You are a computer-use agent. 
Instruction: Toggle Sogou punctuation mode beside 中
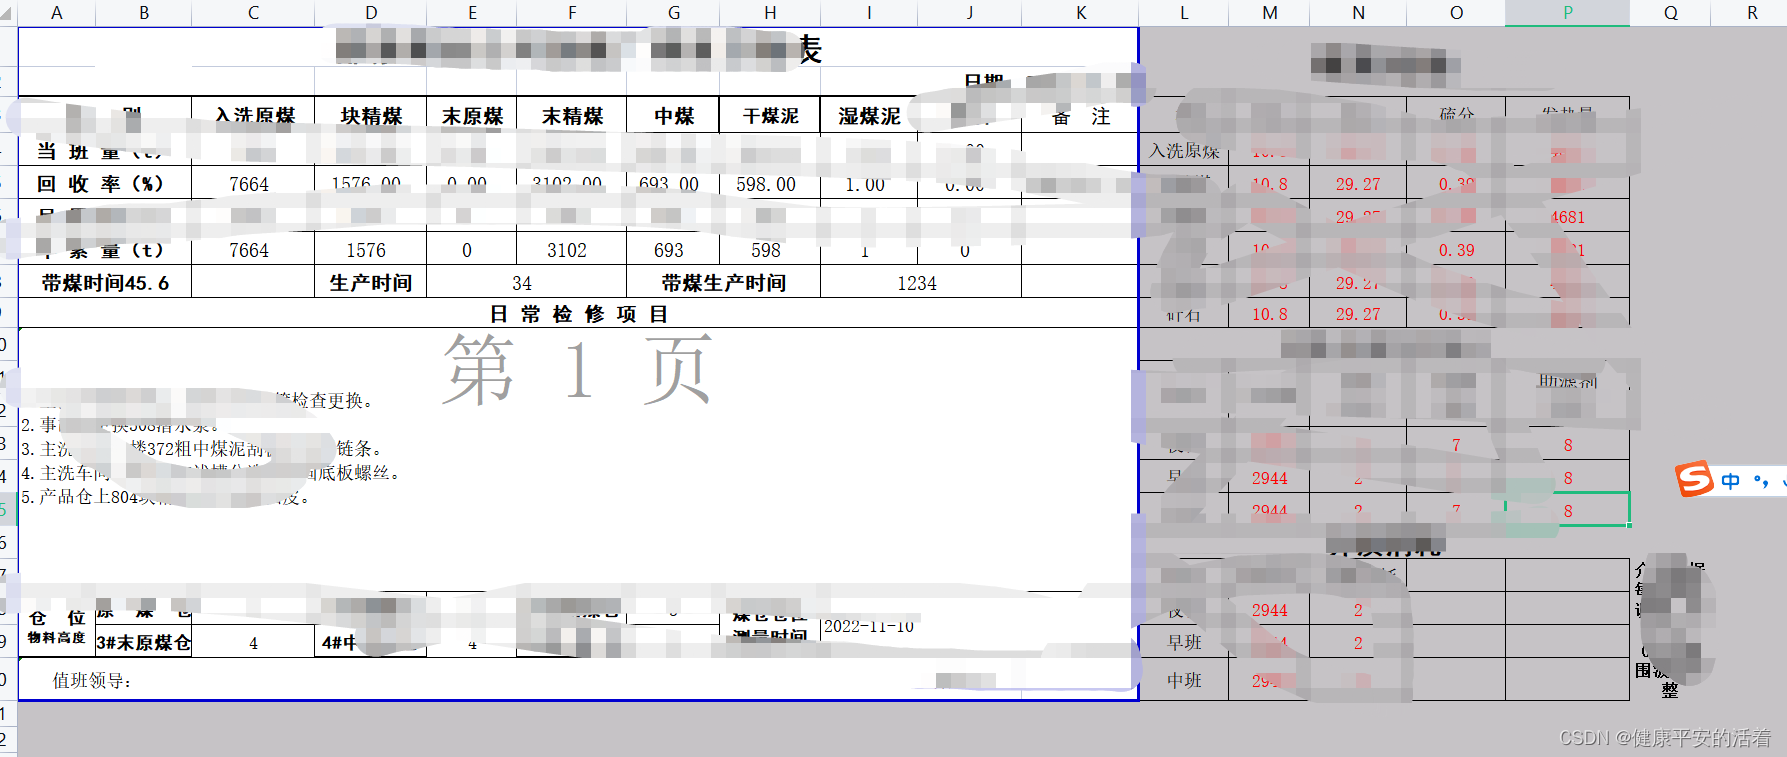pyautogui.click(x=1761, y=481)
